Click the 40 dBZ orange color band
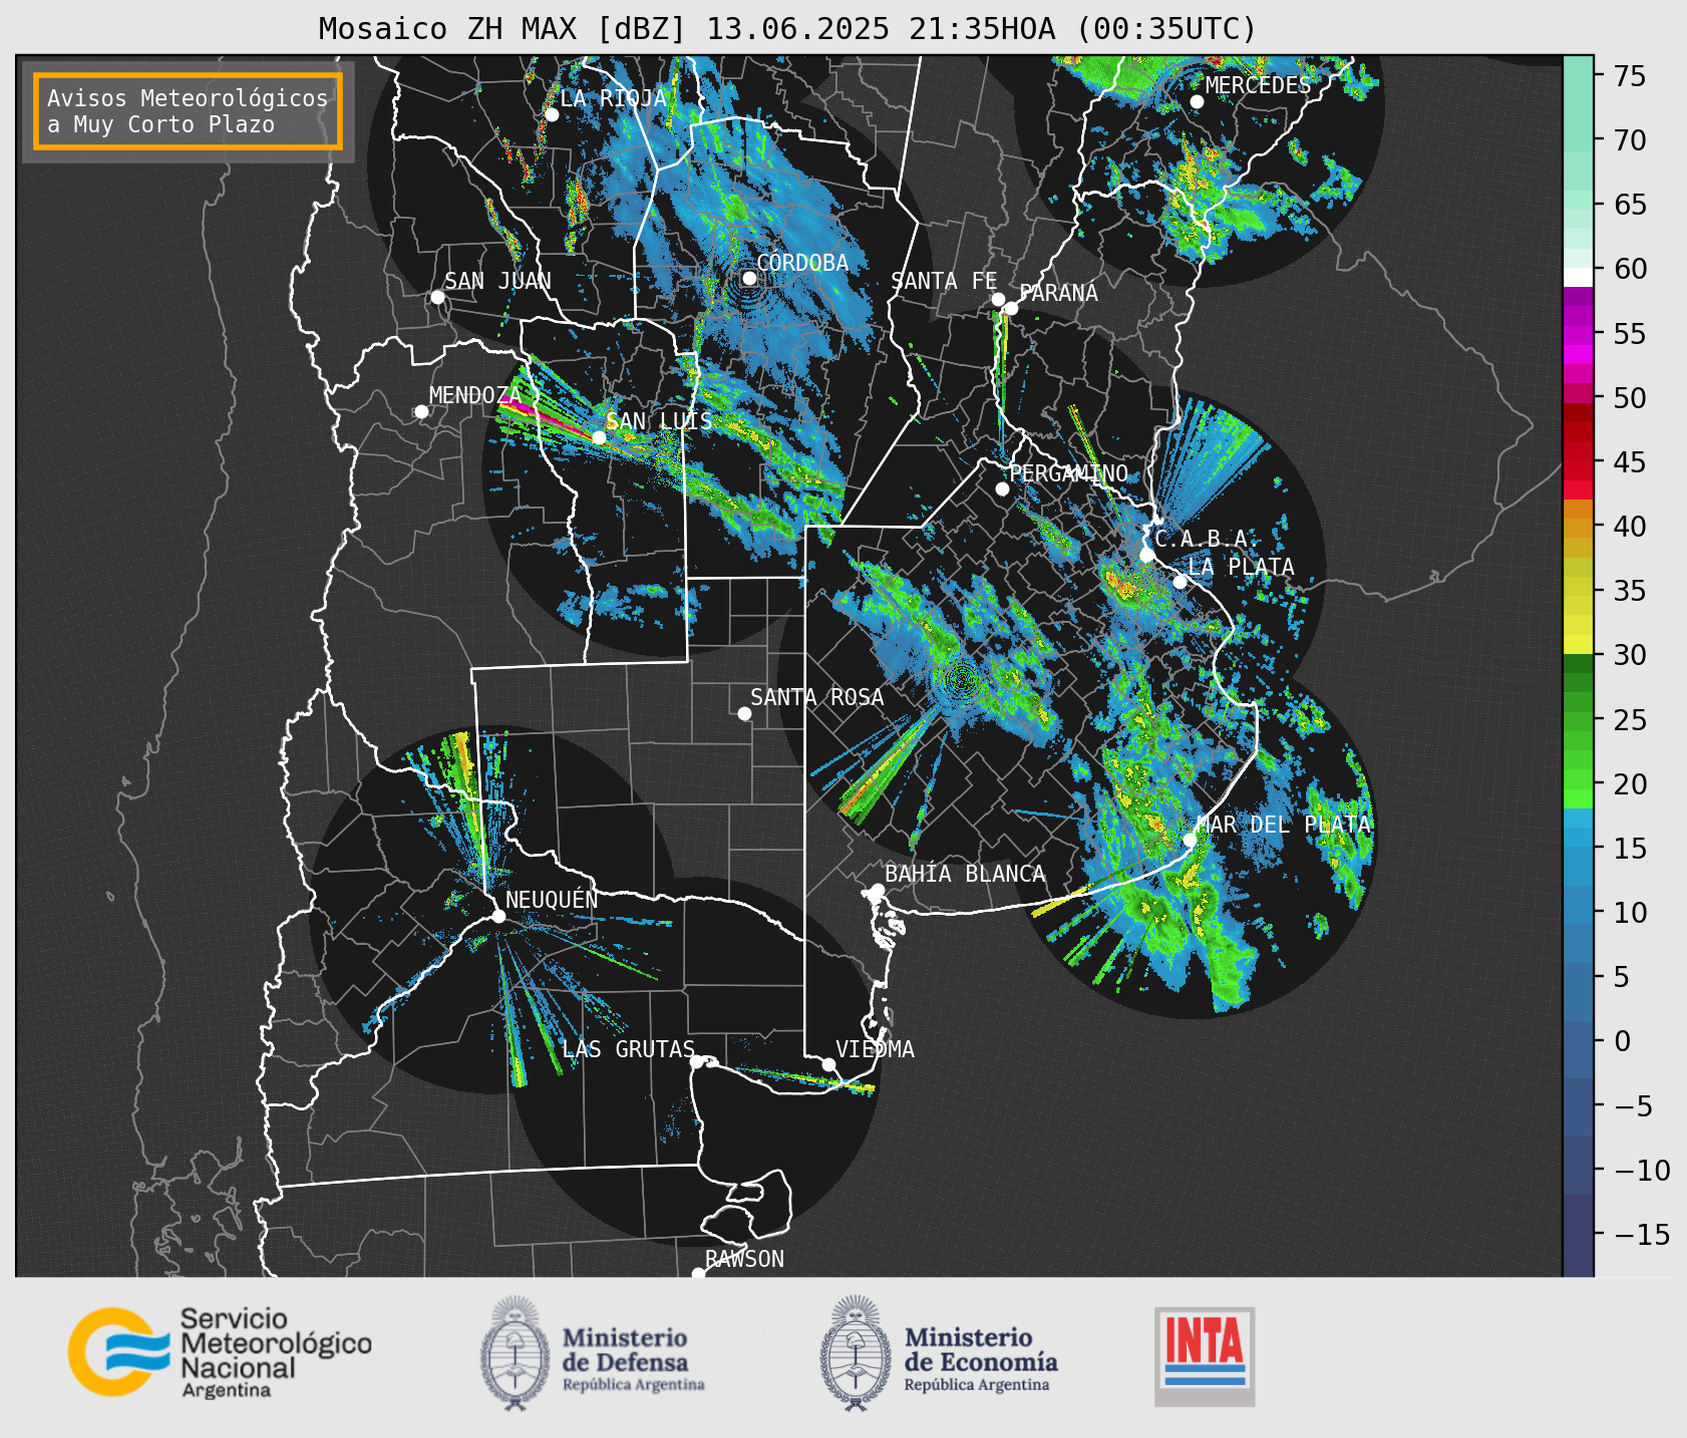The image size is (1687, 1438). point(1578,526)
